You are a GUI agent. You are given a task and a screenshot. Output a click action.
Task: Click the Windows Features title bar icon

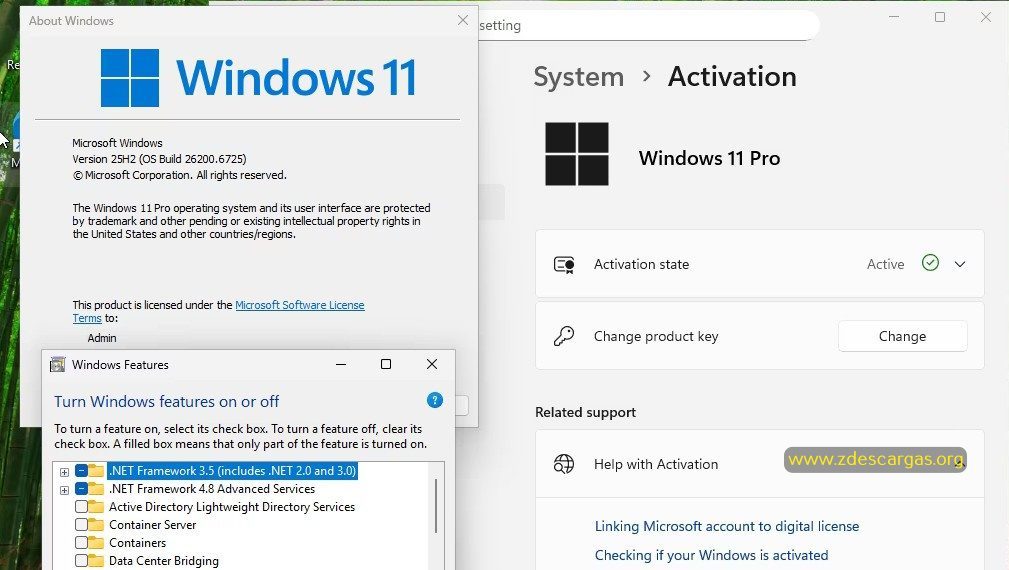click(57, 365)
